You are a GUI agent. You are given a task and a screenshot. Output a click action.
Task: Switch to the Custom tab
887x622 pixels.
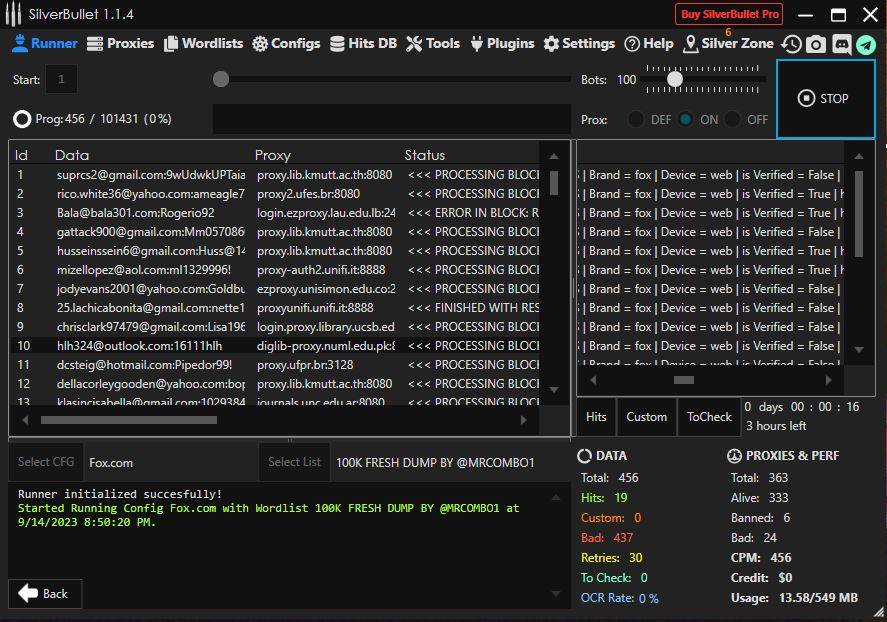coord(646,417)
